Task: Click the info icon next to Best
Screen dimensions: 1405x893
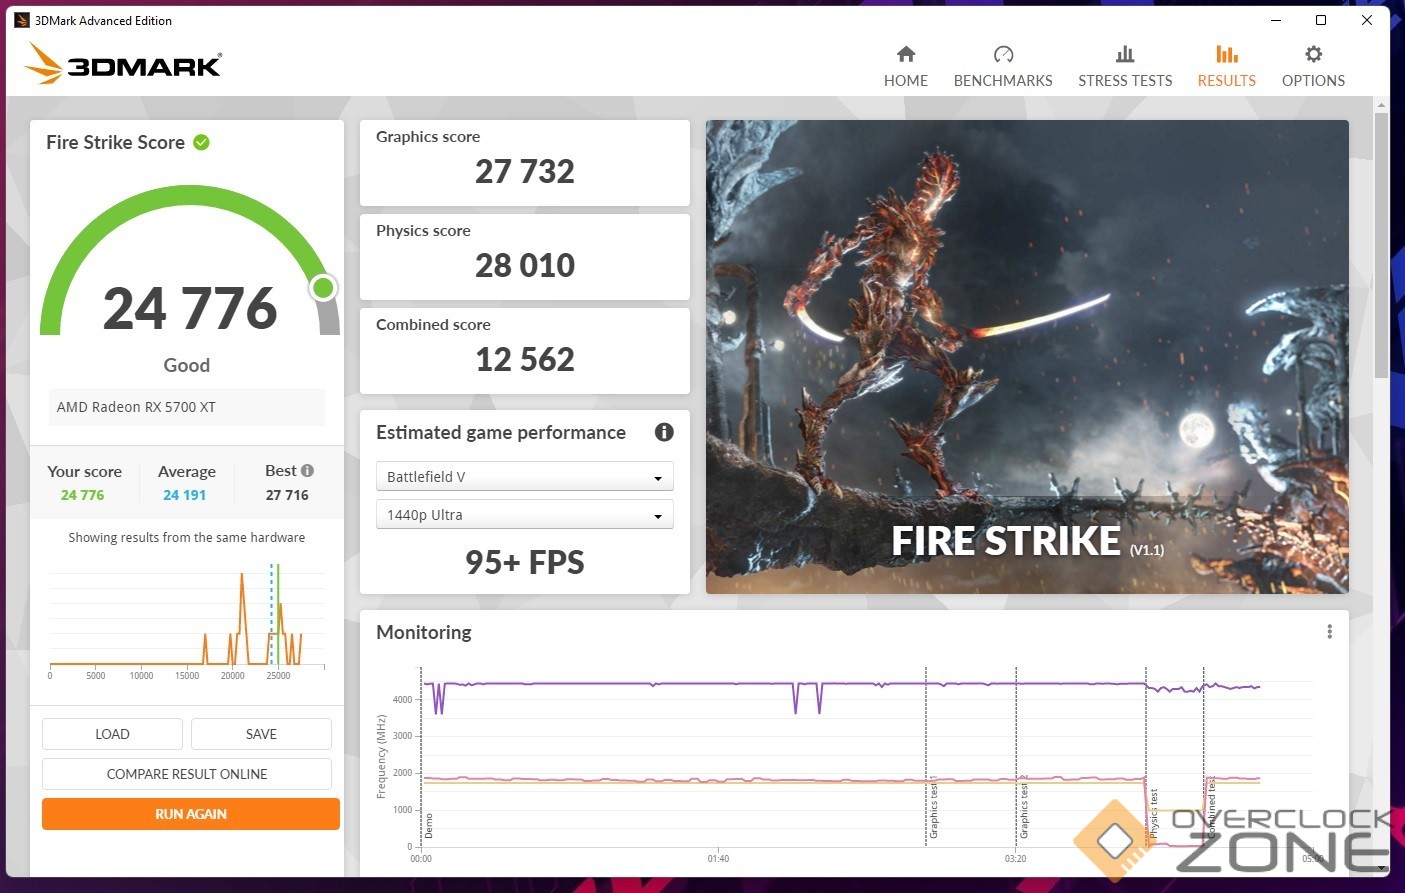Action: 308,471
